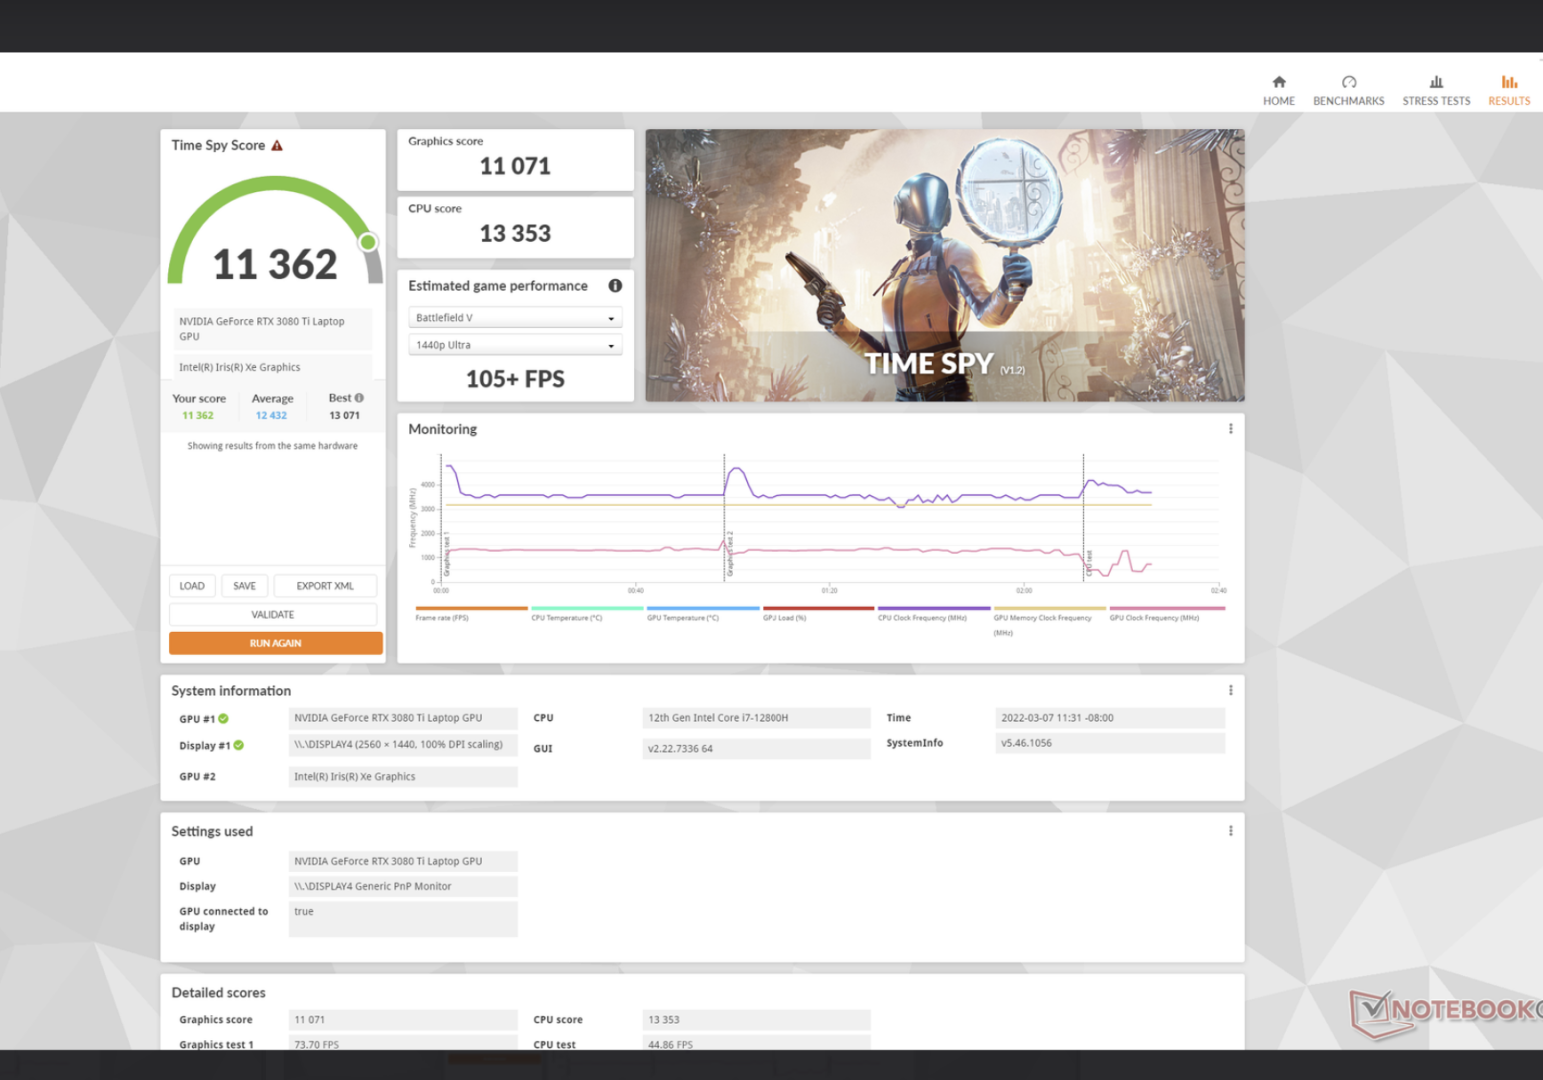Click the warning triangle beside Time Spy Score
Viewport: 1543px width, 1080px height.
tap(277, 145)
